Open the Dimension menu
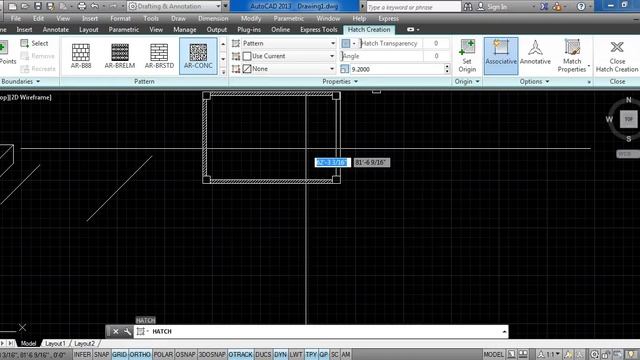This screenshot has width=640, height=360. coord(213,18)
